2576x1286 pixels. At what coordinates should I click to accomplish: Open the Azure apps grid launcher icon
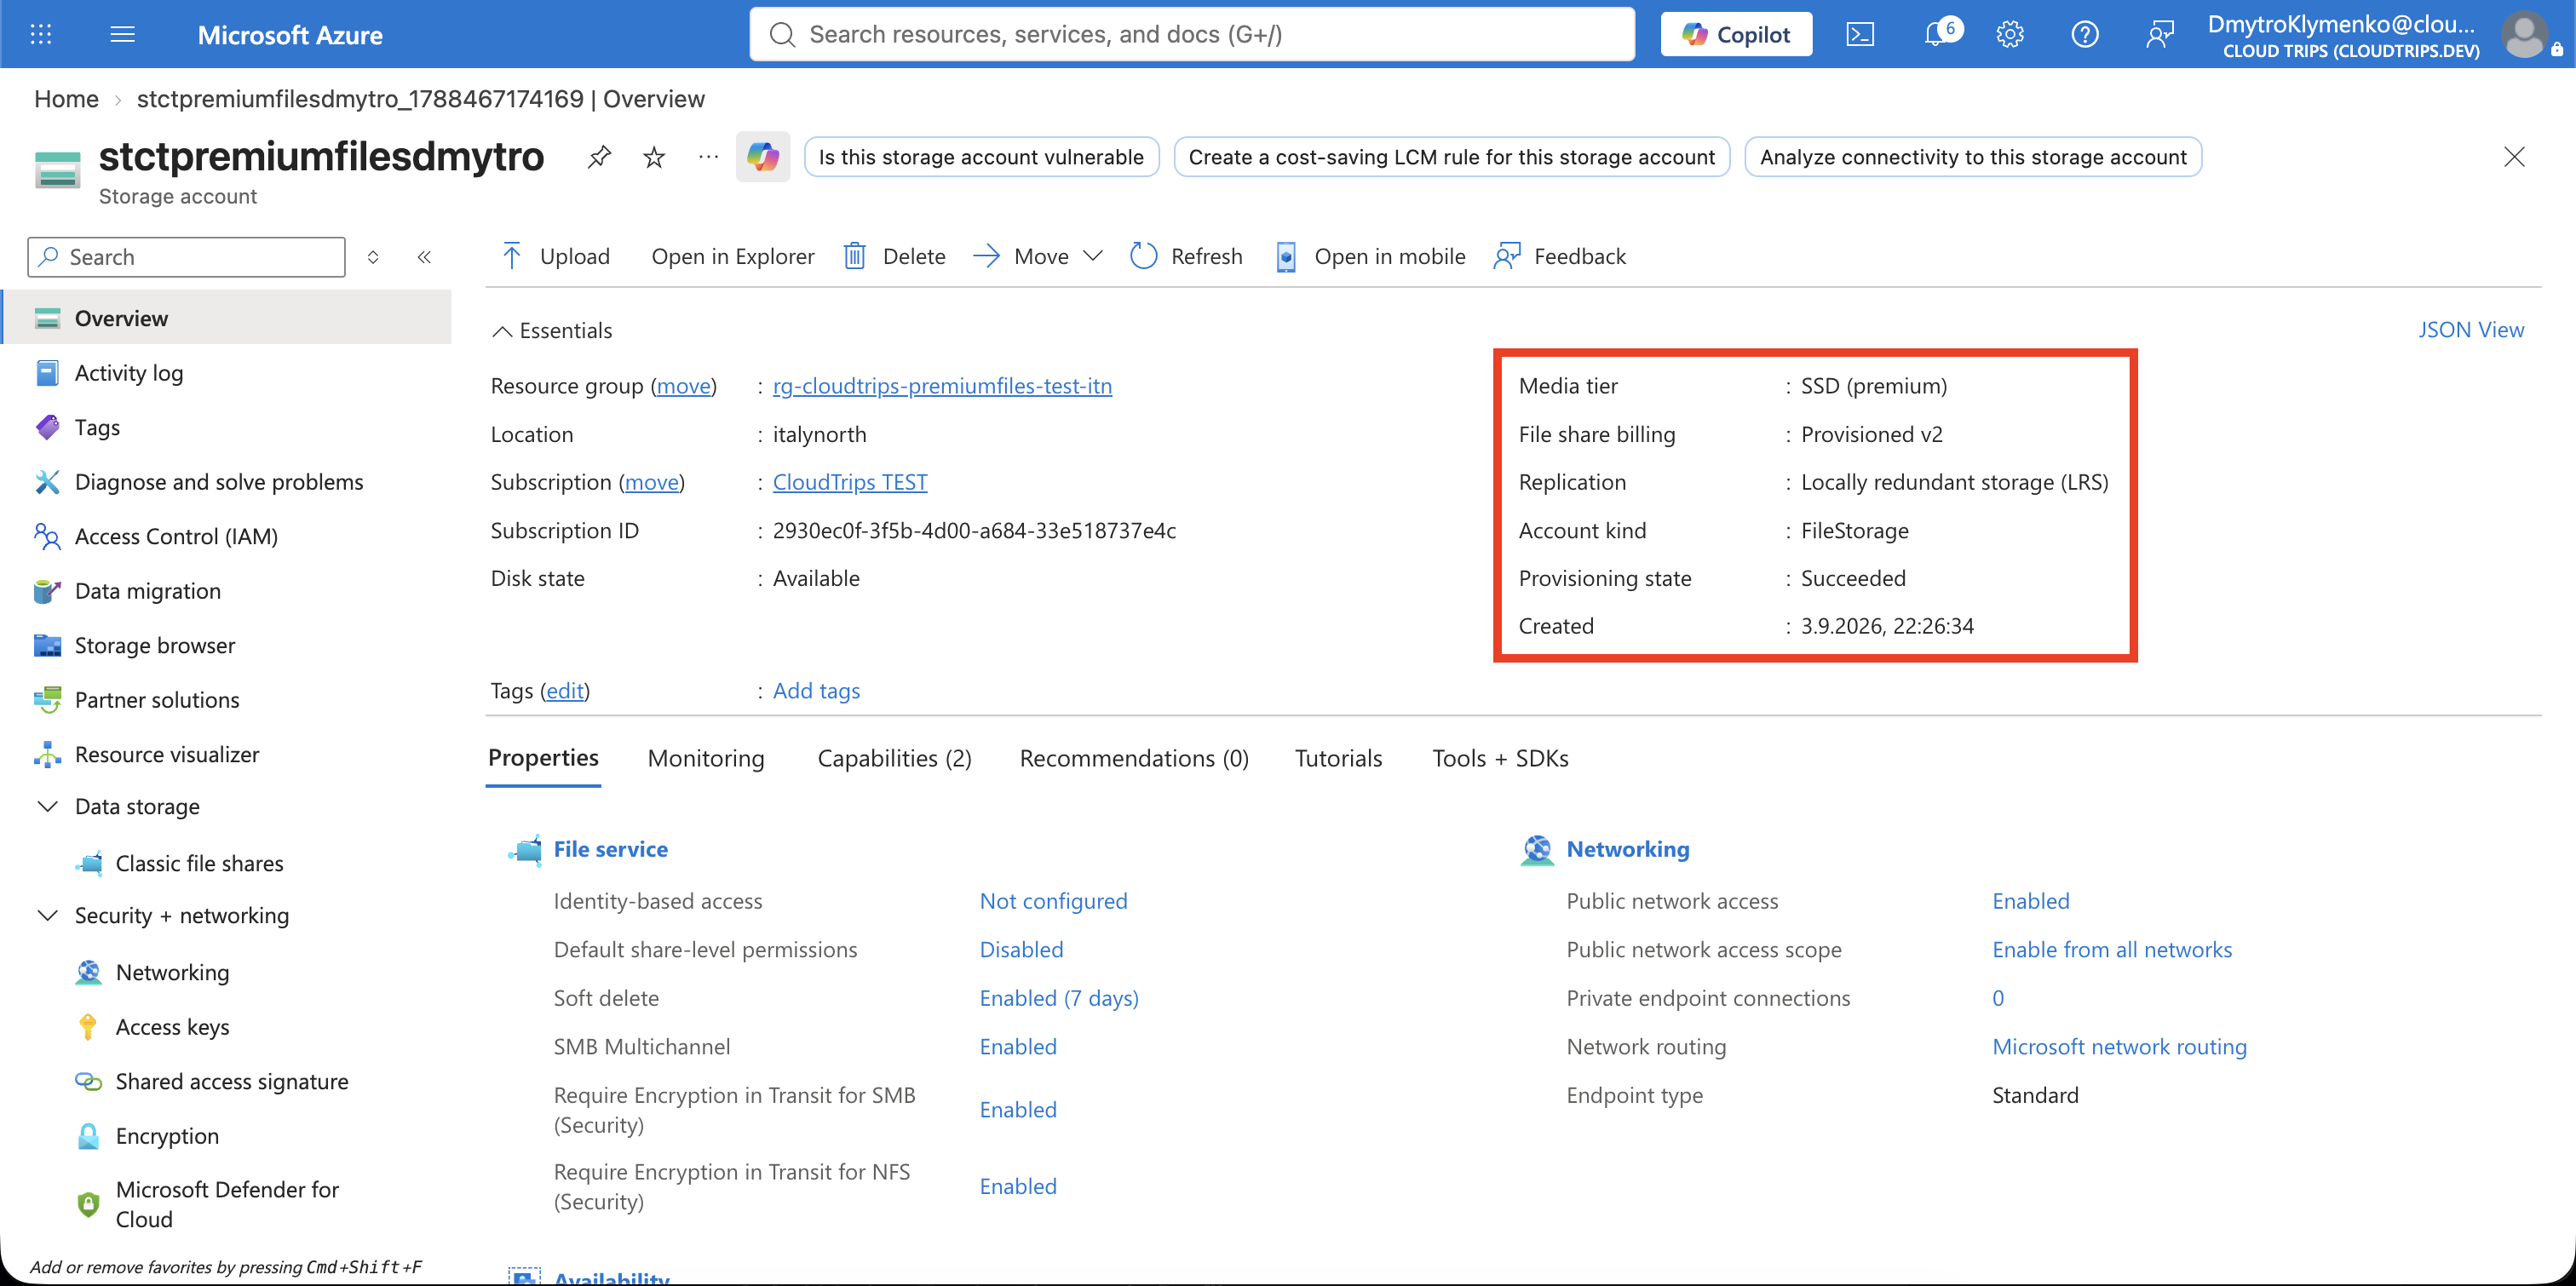[41, 34]
